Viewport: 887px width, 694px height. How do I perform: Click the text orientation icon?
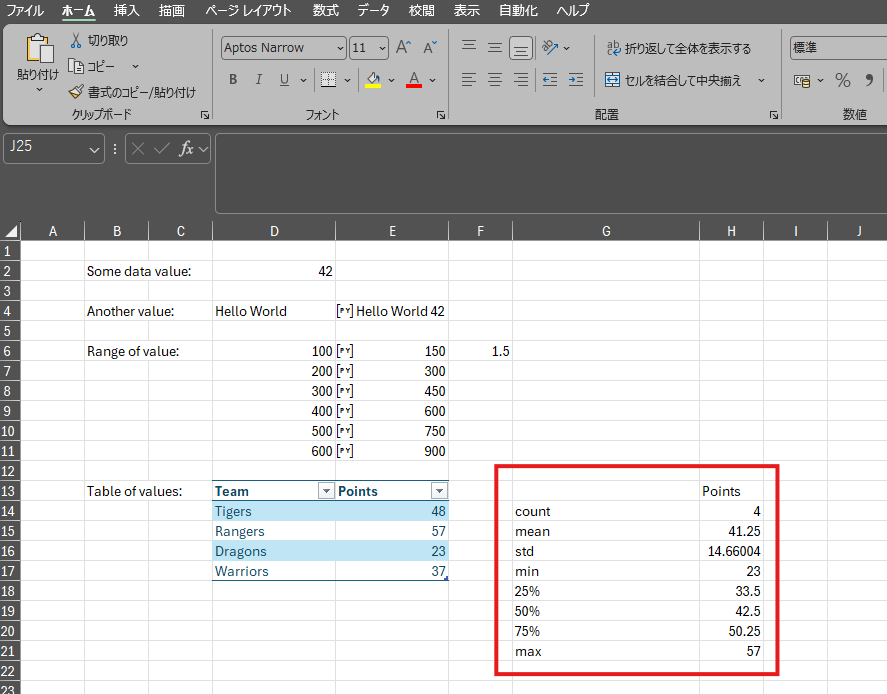[x=550, y=48]
